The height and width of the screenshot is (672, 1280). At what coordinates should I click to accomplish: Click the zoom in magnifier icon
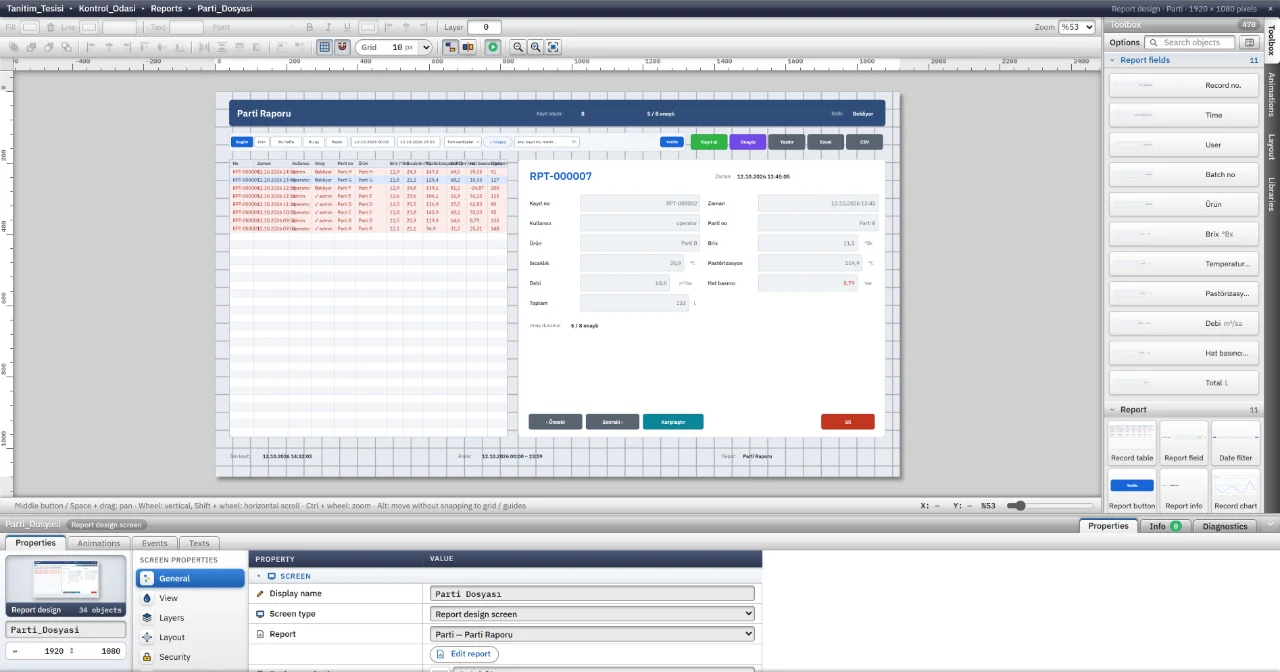(536, 47)
